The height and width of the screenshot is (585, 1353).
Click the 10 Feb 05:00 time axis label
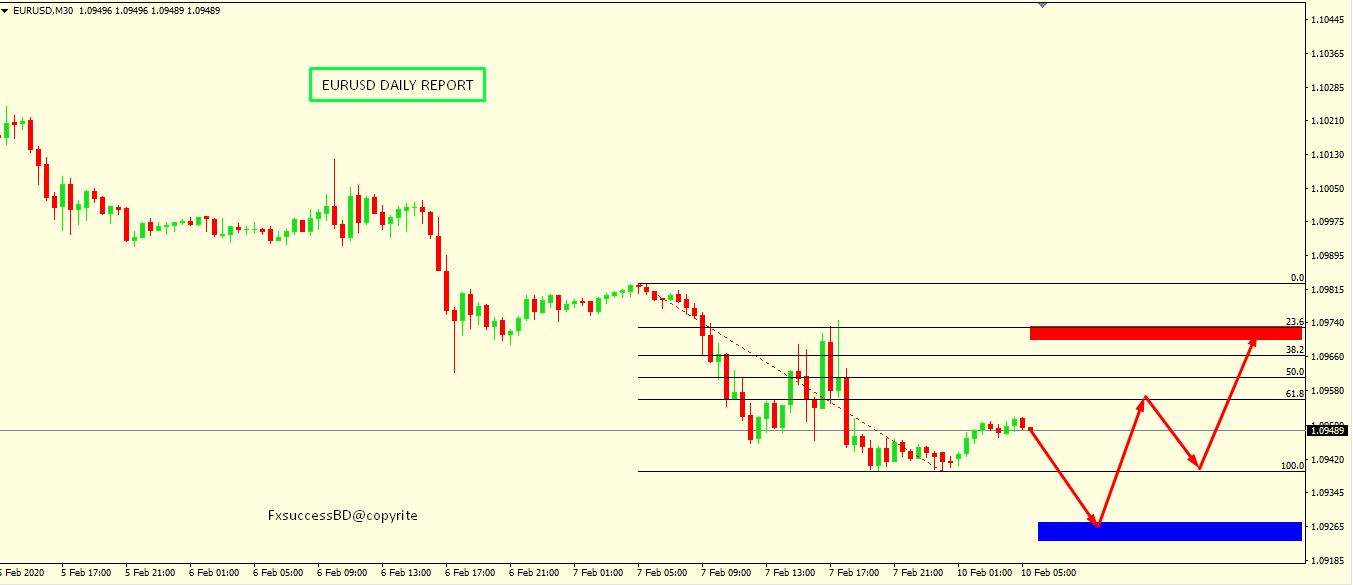[1047, 573]
